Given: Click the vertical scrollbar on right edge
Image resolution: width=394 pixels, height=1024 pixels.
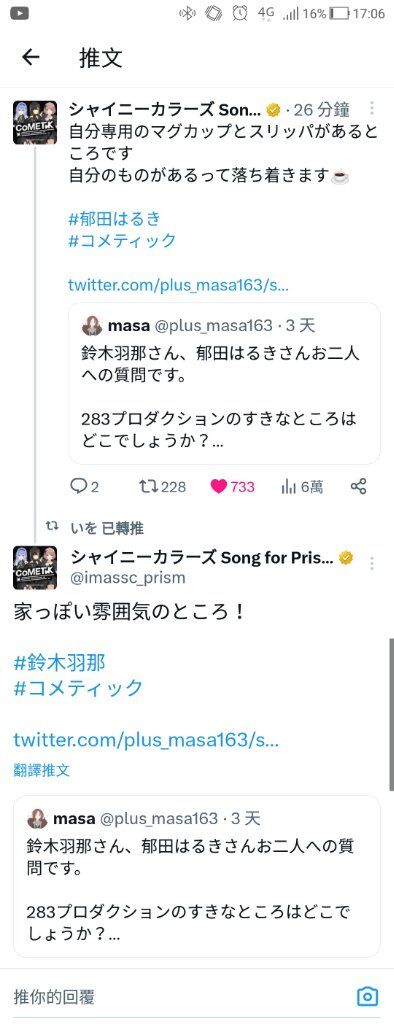Looking at the screenshot, I should [391, 714].
